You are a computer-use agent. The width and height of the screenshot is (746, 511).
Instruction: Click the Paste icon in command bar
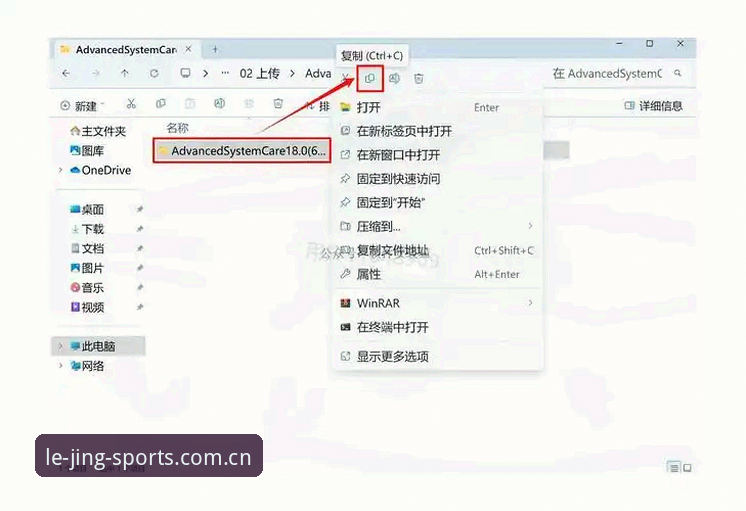[x=190, y=104]
